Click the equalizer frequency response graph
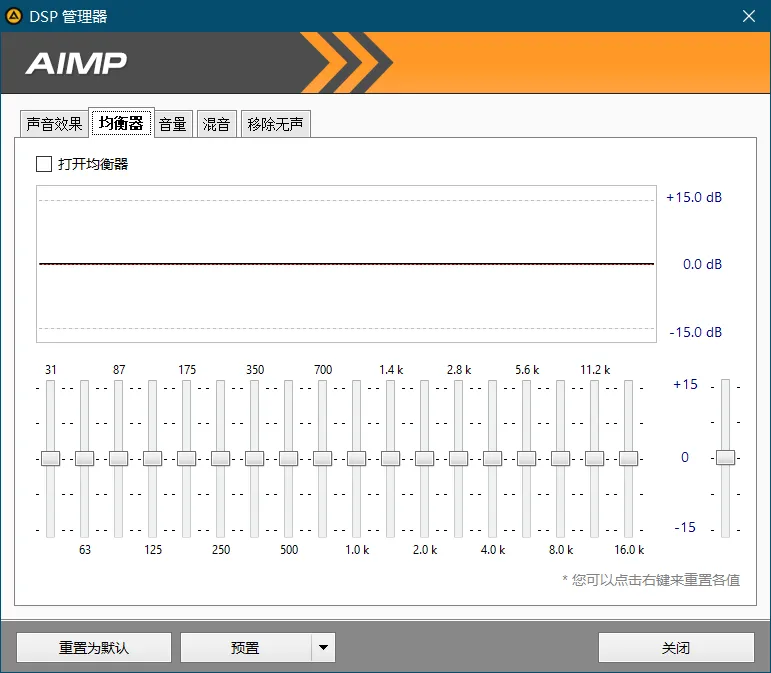The width and height of the screenshot is (771, 673). pos(347,264)
